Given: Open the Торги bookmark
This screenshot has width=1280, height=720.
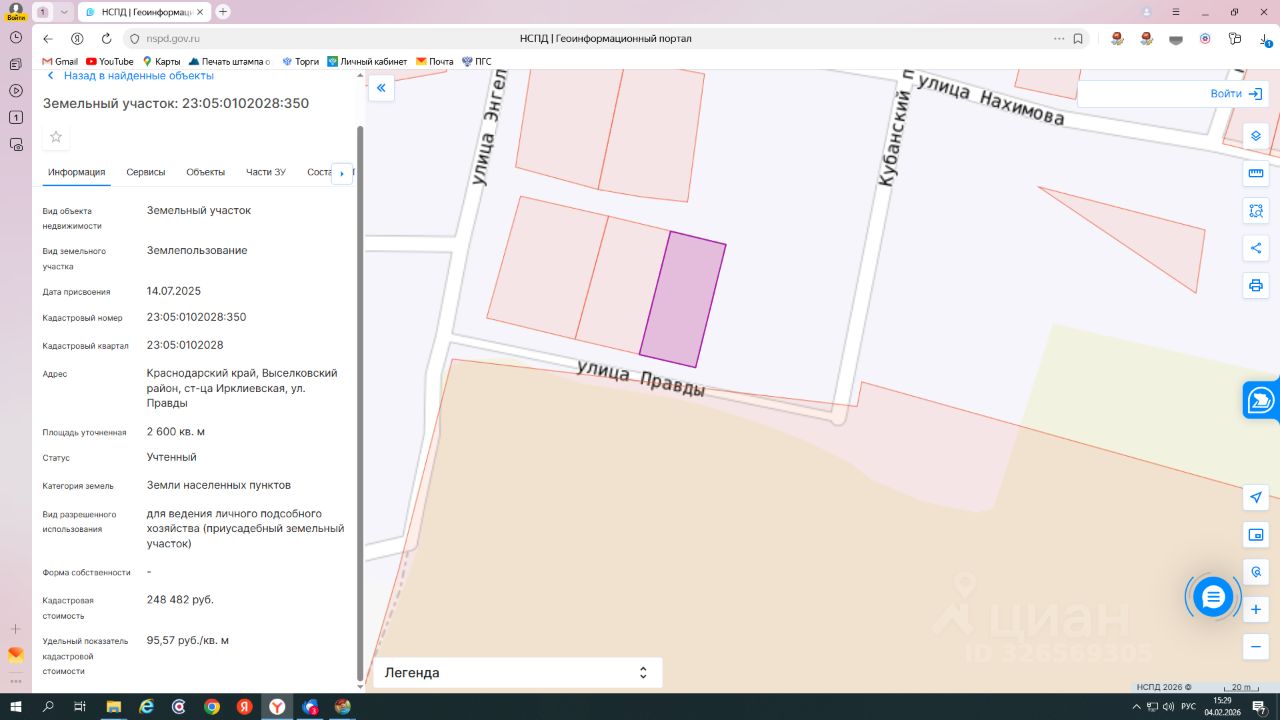Looking at the screenshot, I should pos(301,62).
